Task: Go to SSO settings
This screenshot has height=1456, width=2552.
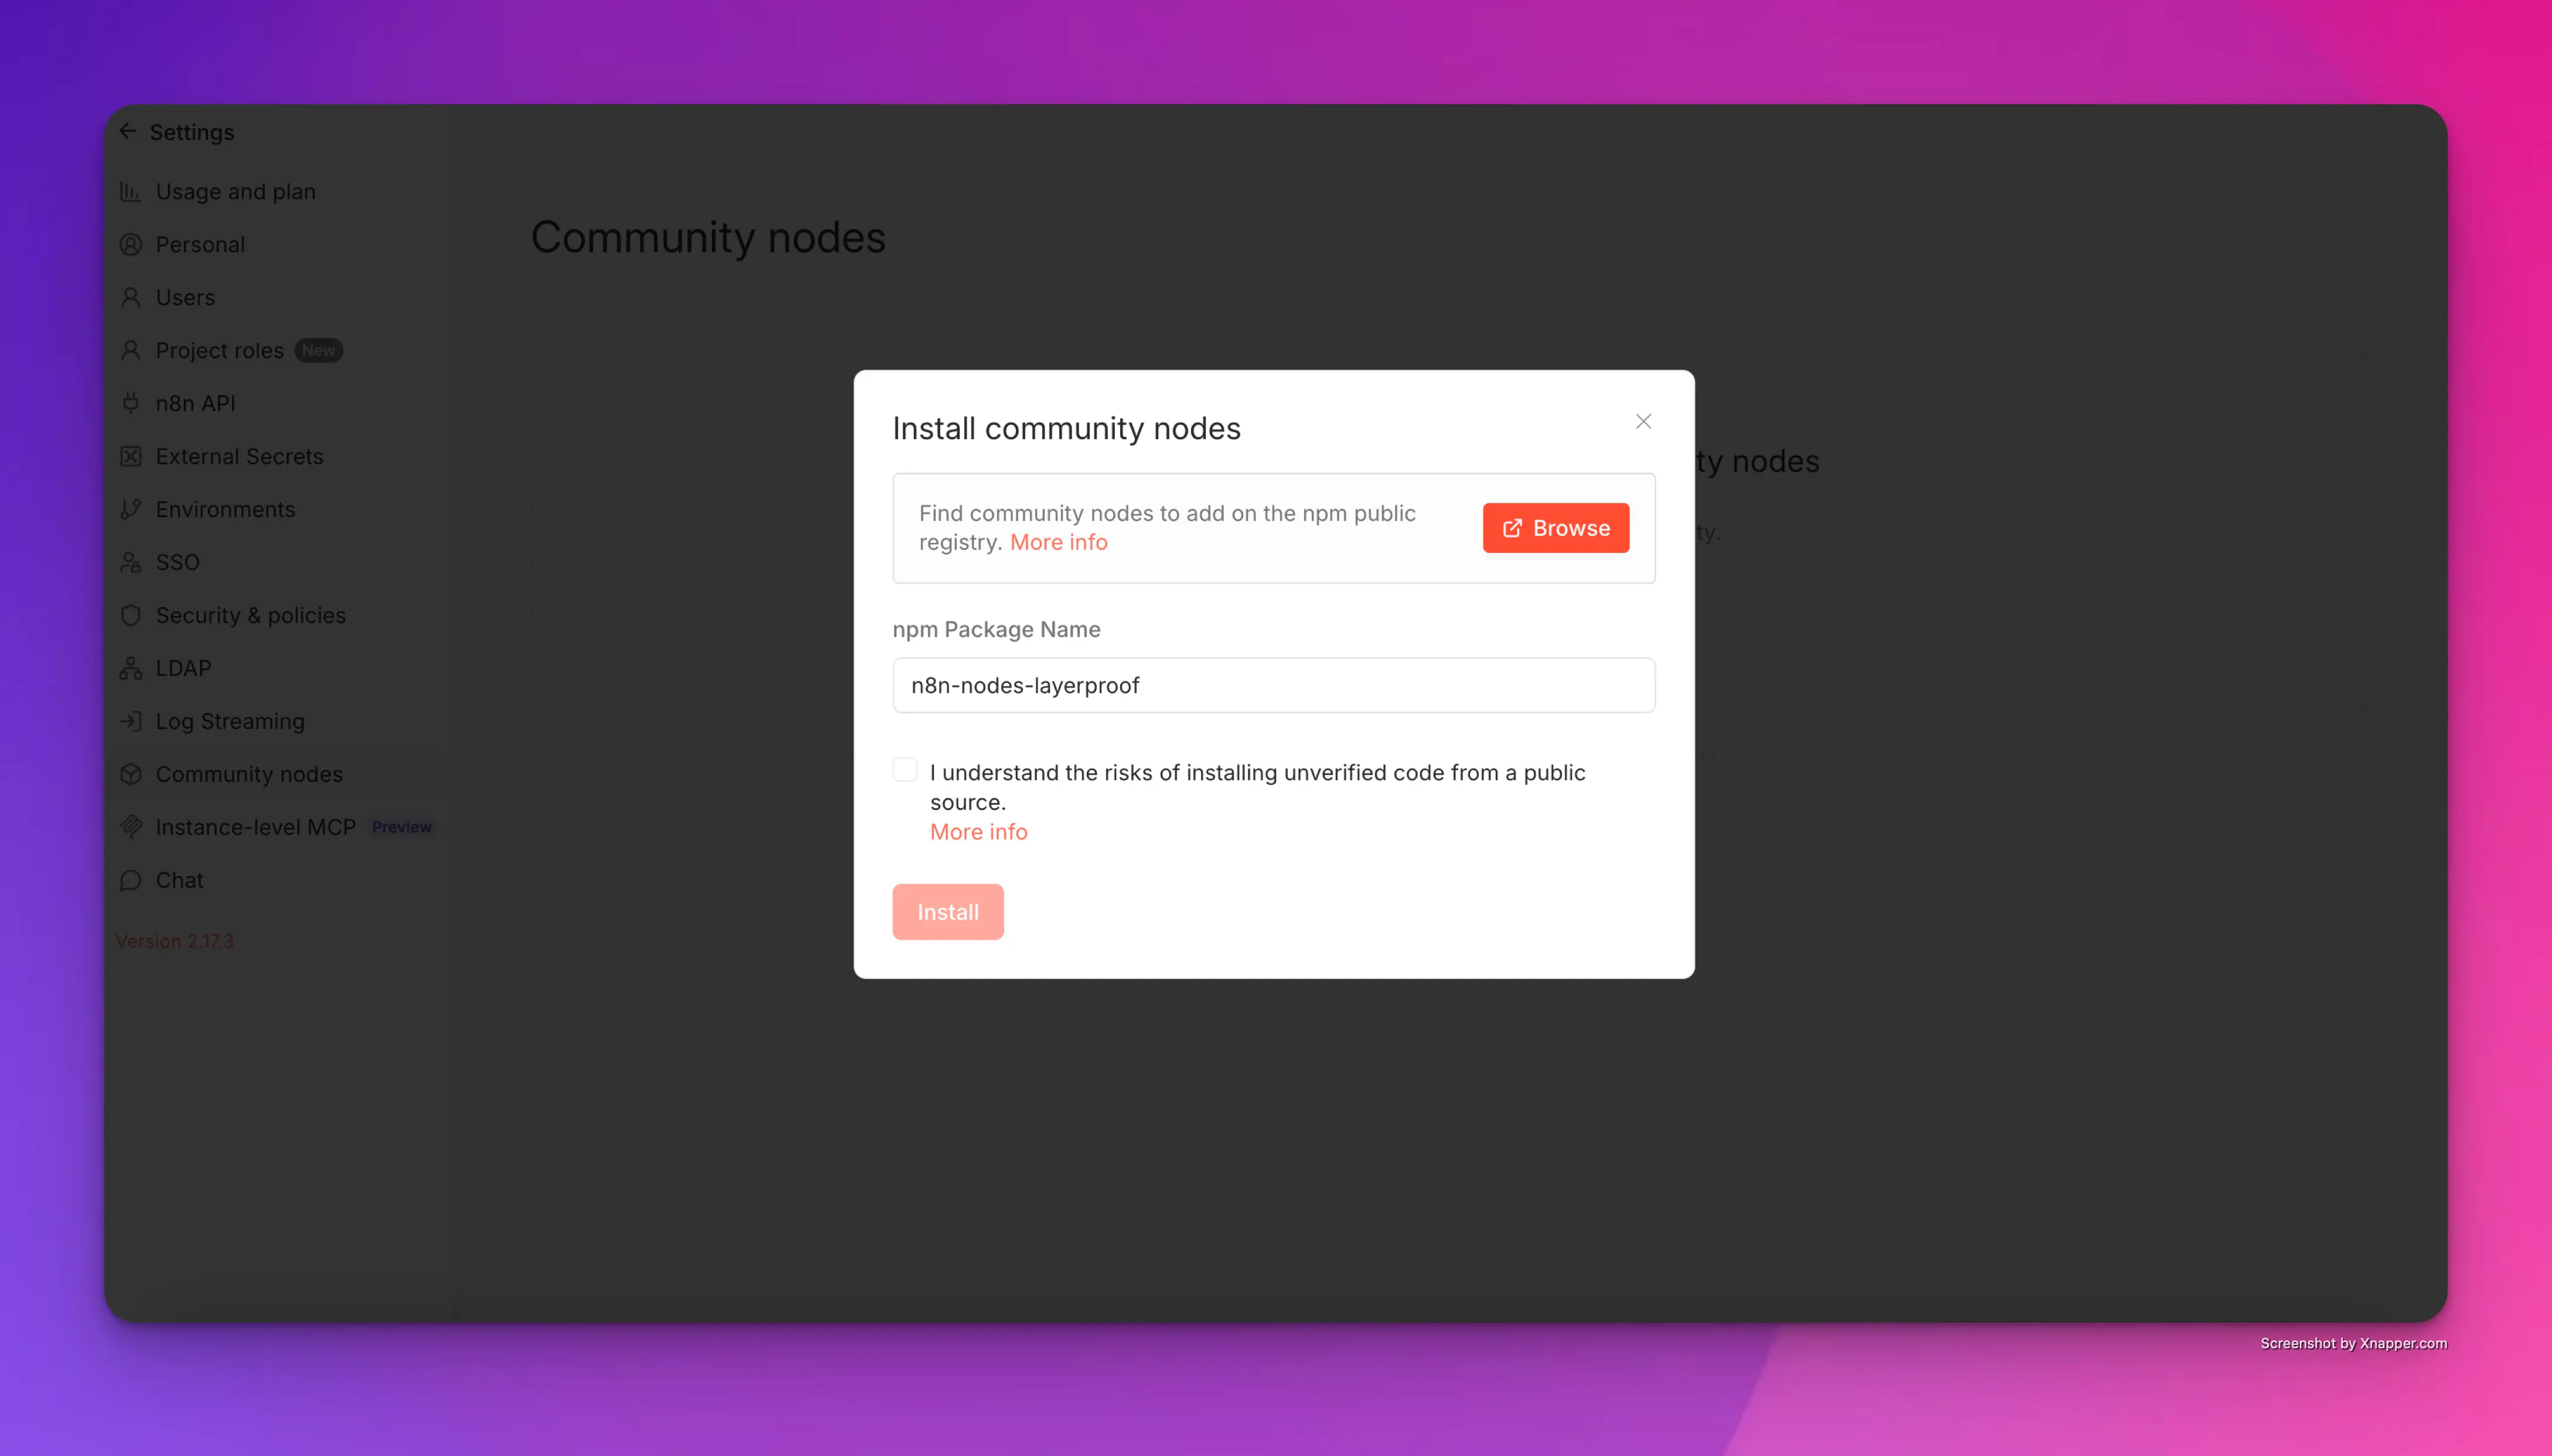Action: click(x=178, y=562)
